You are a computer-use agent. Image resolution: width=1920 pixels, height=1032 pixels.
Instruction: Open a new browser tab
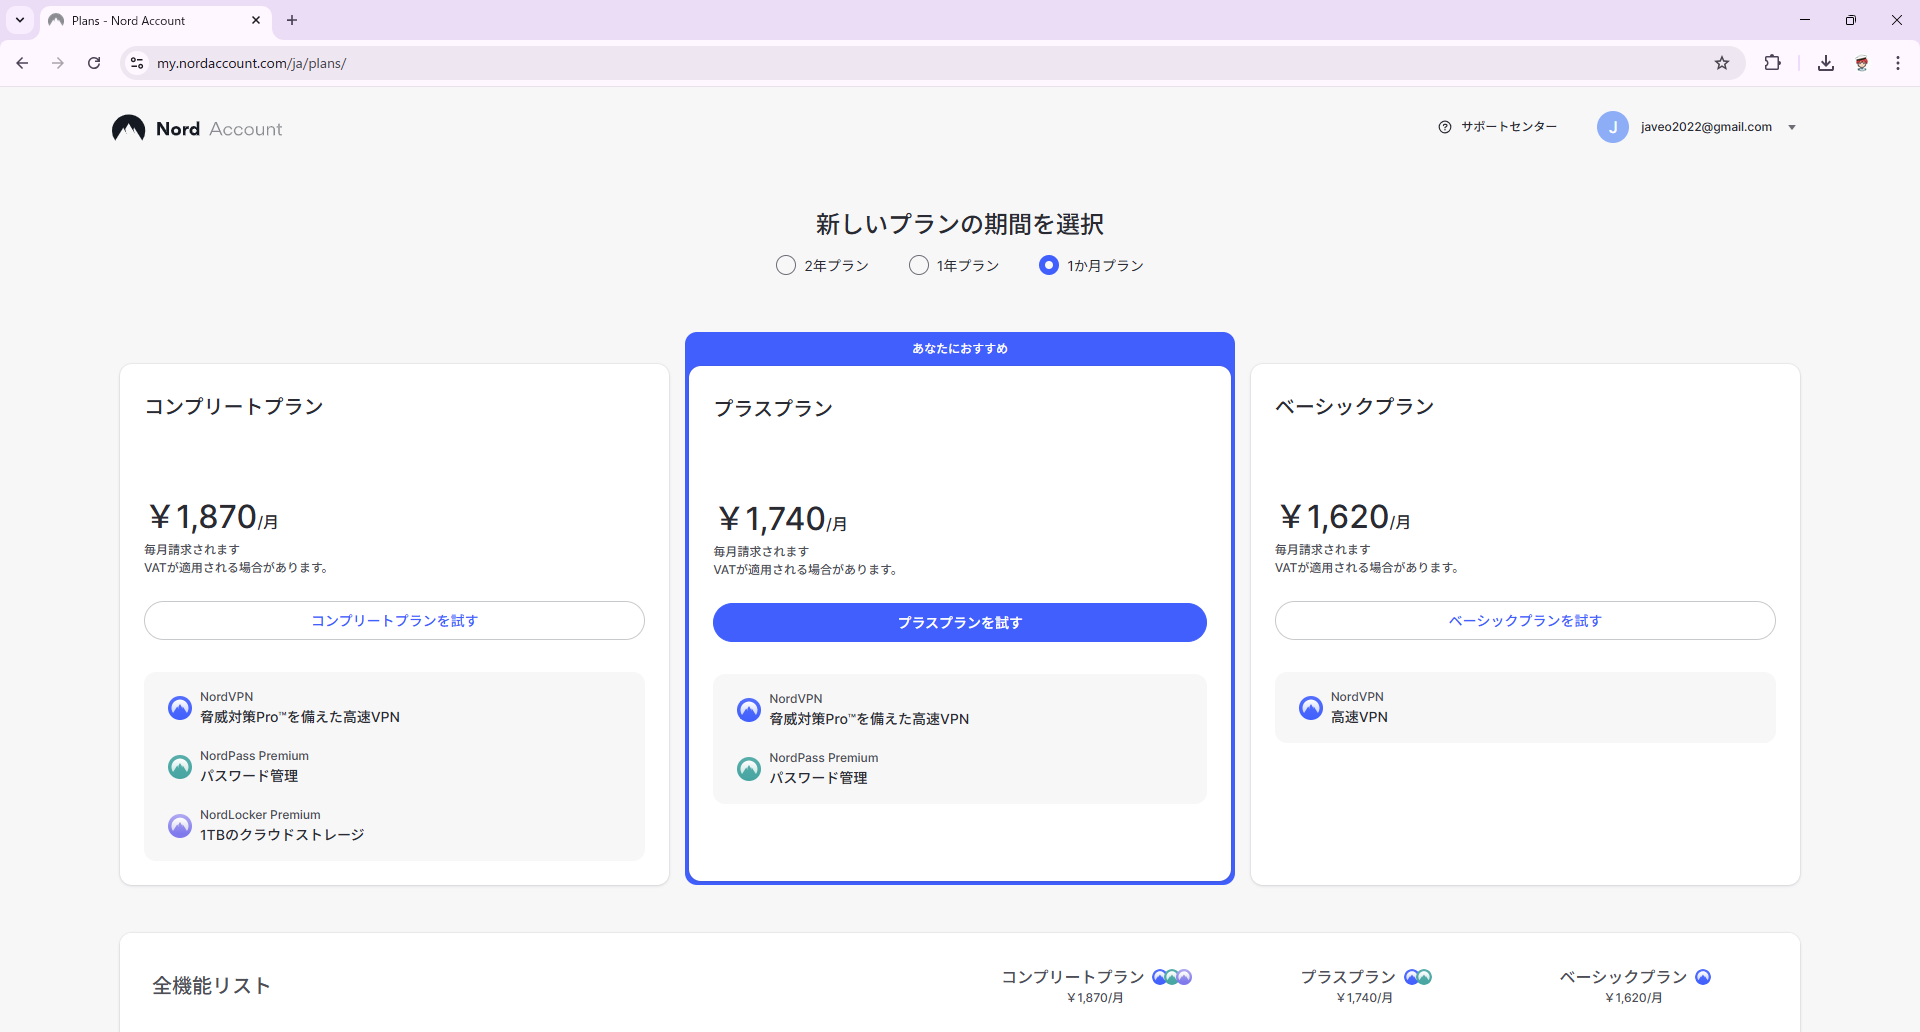click(x=292, y=20)
